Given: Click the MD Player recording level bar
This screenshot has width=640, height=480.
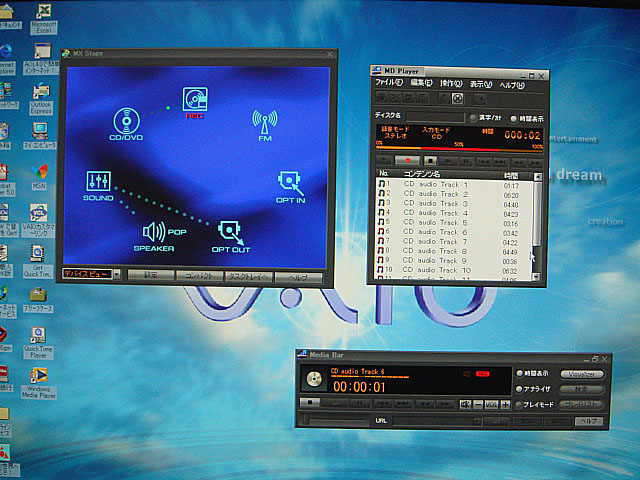Looking at the screenshot, I should pyautogui.click(x=460, y=145).
